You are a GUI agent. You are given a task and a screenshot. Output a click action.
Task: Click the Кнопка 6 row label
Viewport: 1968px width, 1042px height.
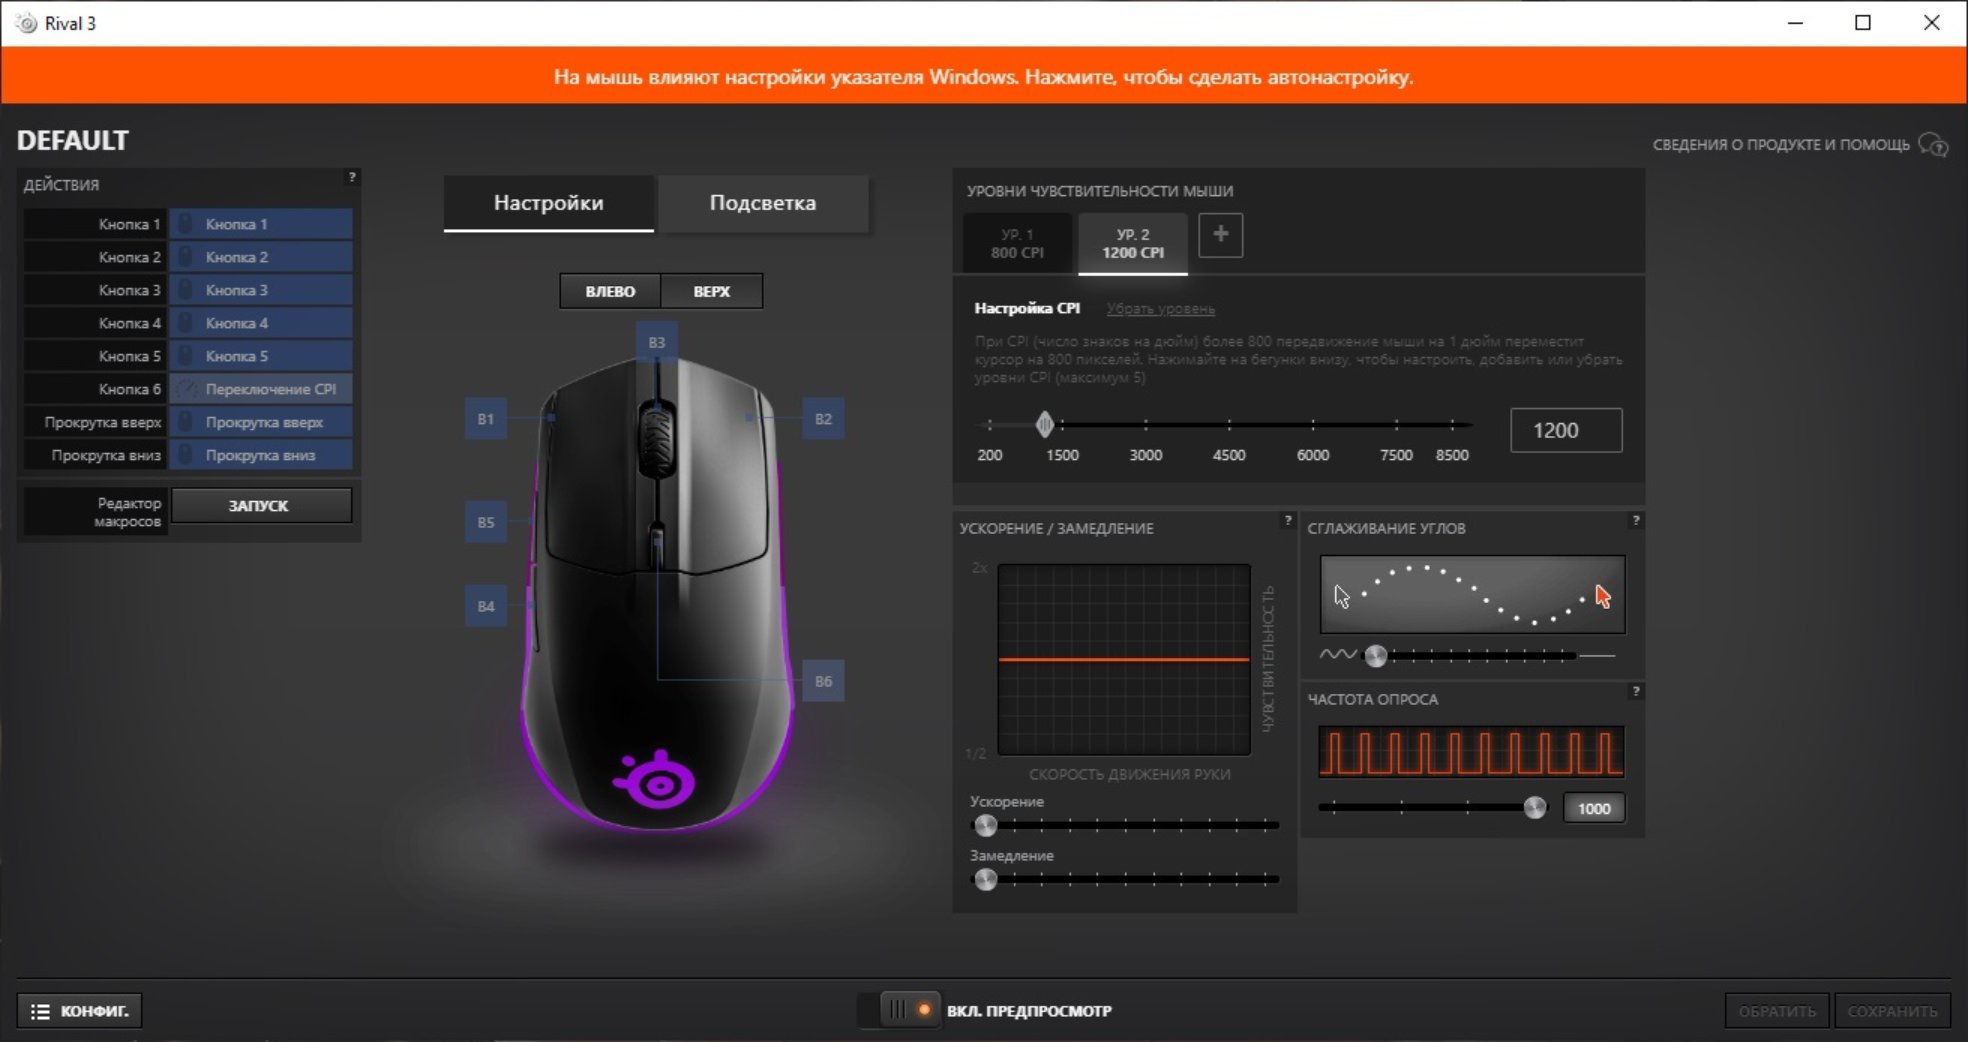point(129,389)
